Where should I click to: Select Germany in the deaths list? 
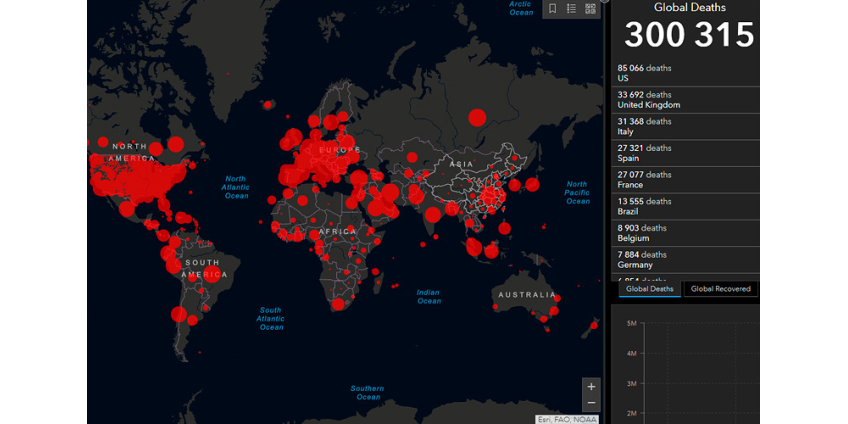click(685, 260)
